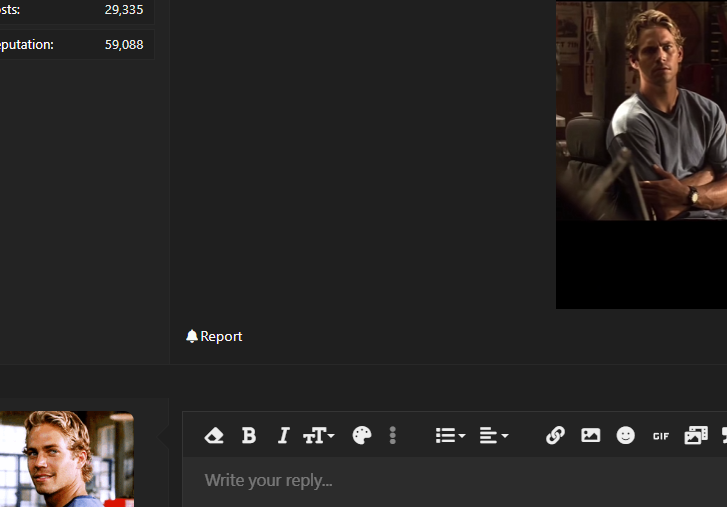Viewport: 727px width, 507px height.
Task: Click the reputation score 59,088
Action: coord(124,44)
